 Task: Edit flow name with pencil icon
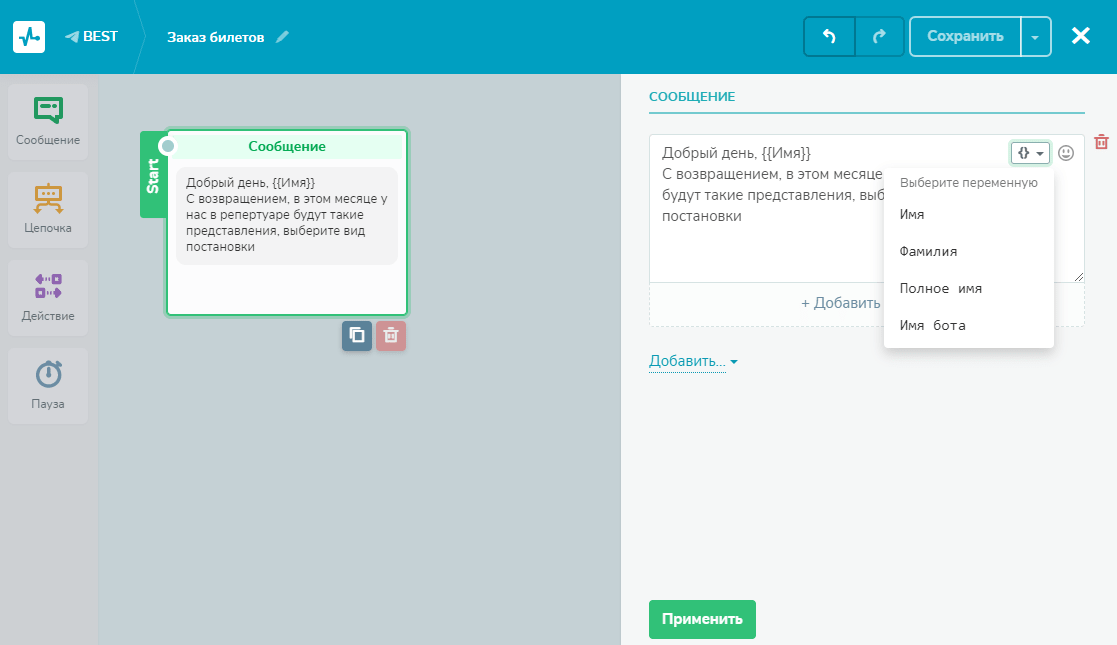(x=282, y=36)
